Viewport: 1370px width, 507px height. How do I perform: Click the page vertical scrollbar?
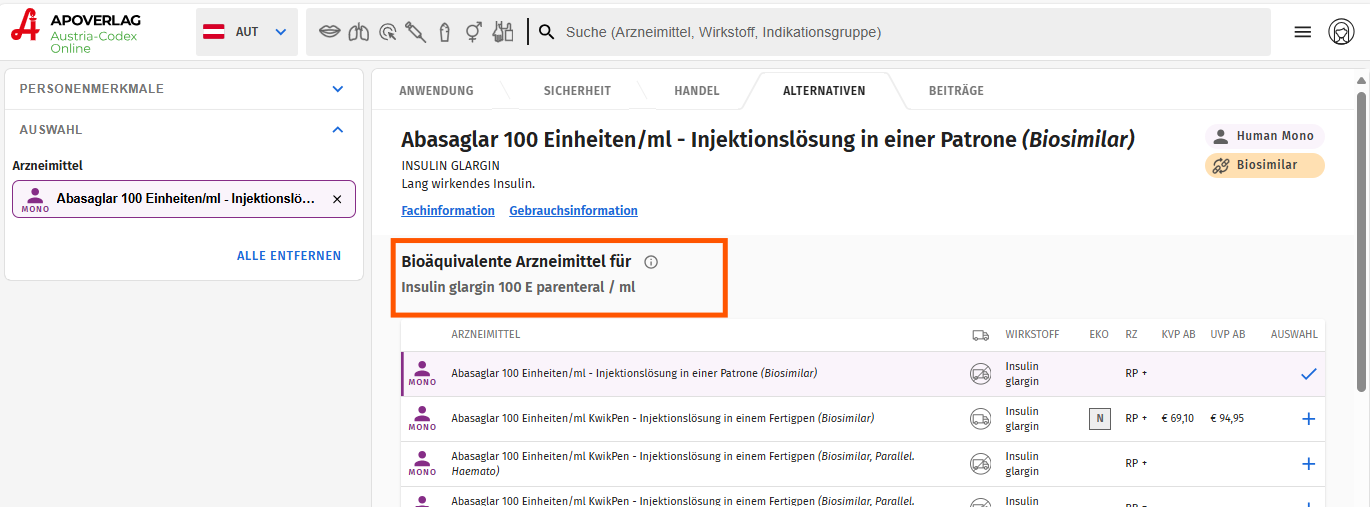pyautogui.click(x=1361, y=240)
